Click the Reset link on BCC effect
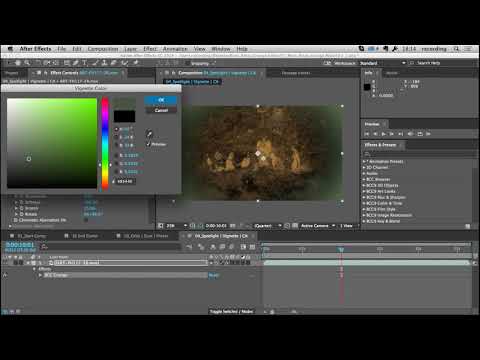480x360 pixels. [x=213, y=275]
